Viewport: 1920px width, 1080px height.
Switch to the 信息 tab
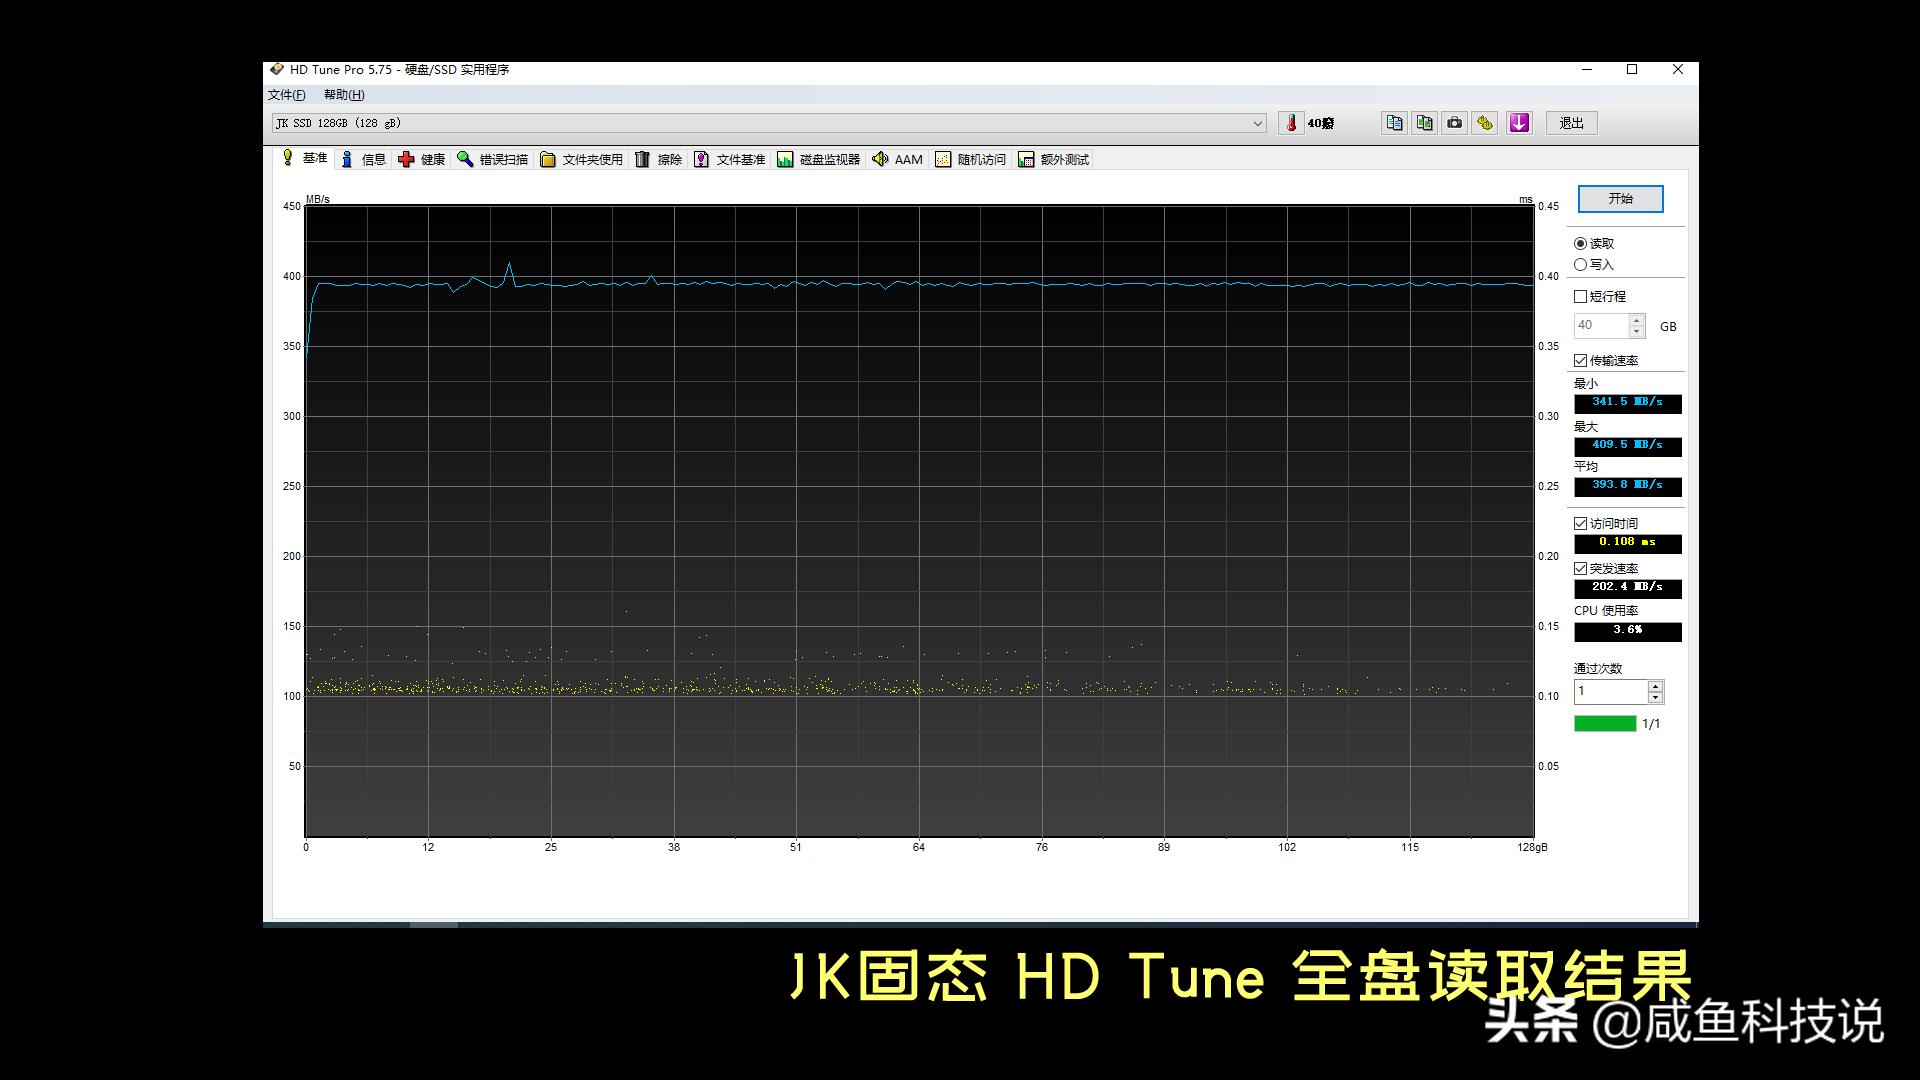(x=373, y=158)
